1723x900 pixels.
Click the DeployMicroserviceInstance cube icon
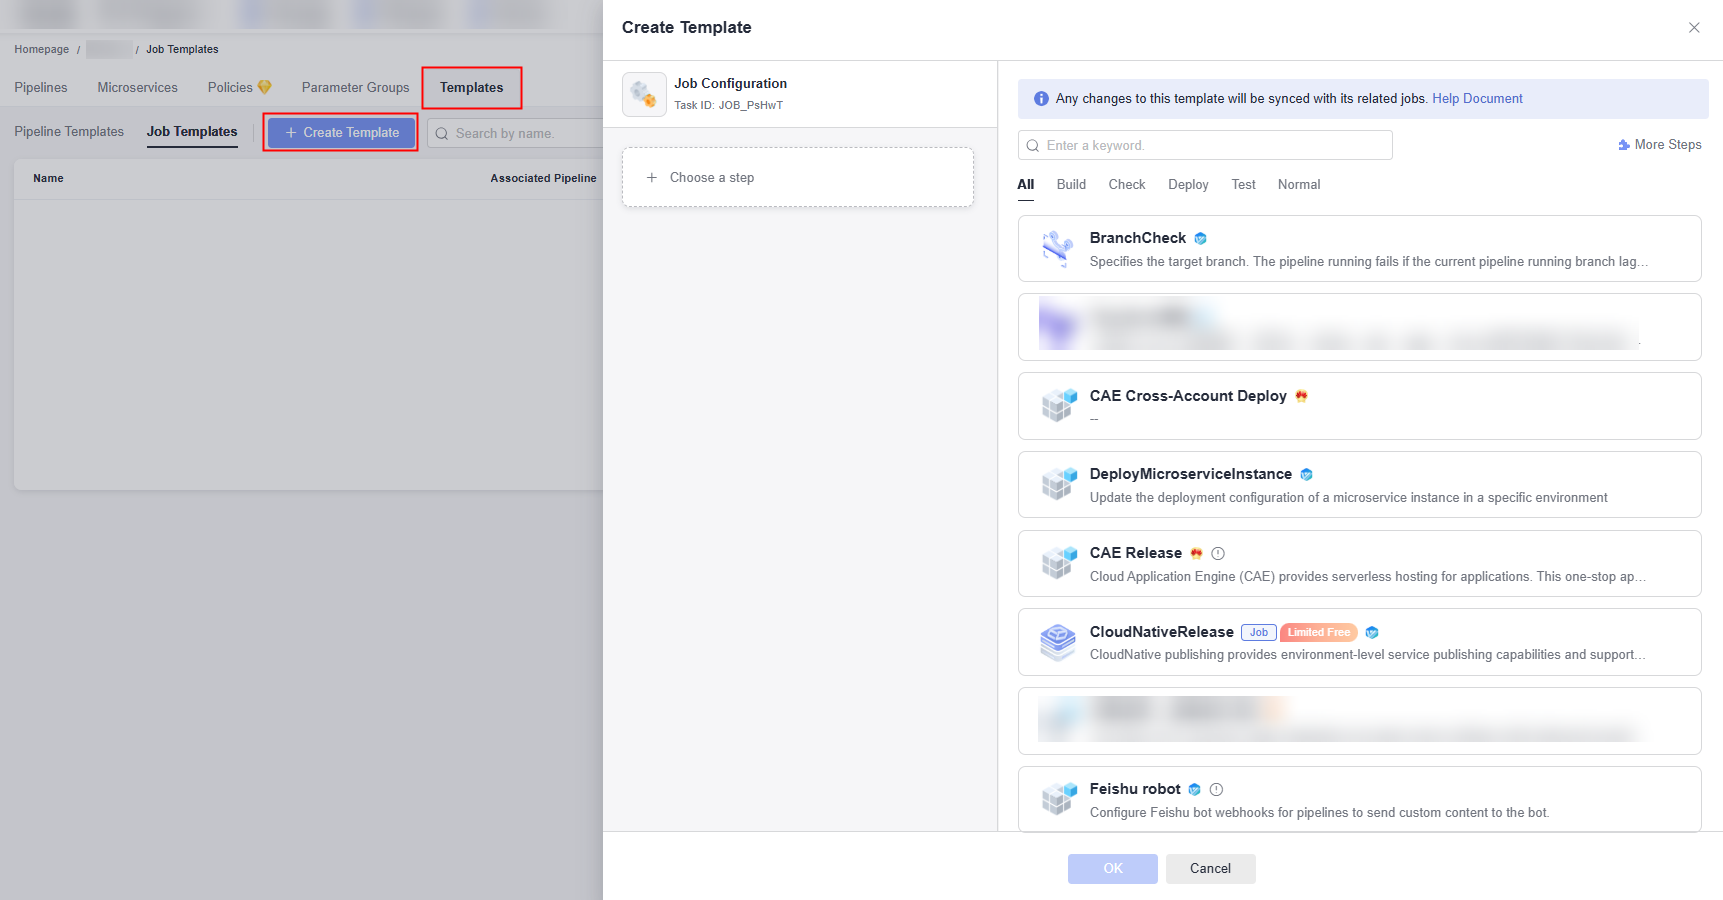coord(1058,484)
